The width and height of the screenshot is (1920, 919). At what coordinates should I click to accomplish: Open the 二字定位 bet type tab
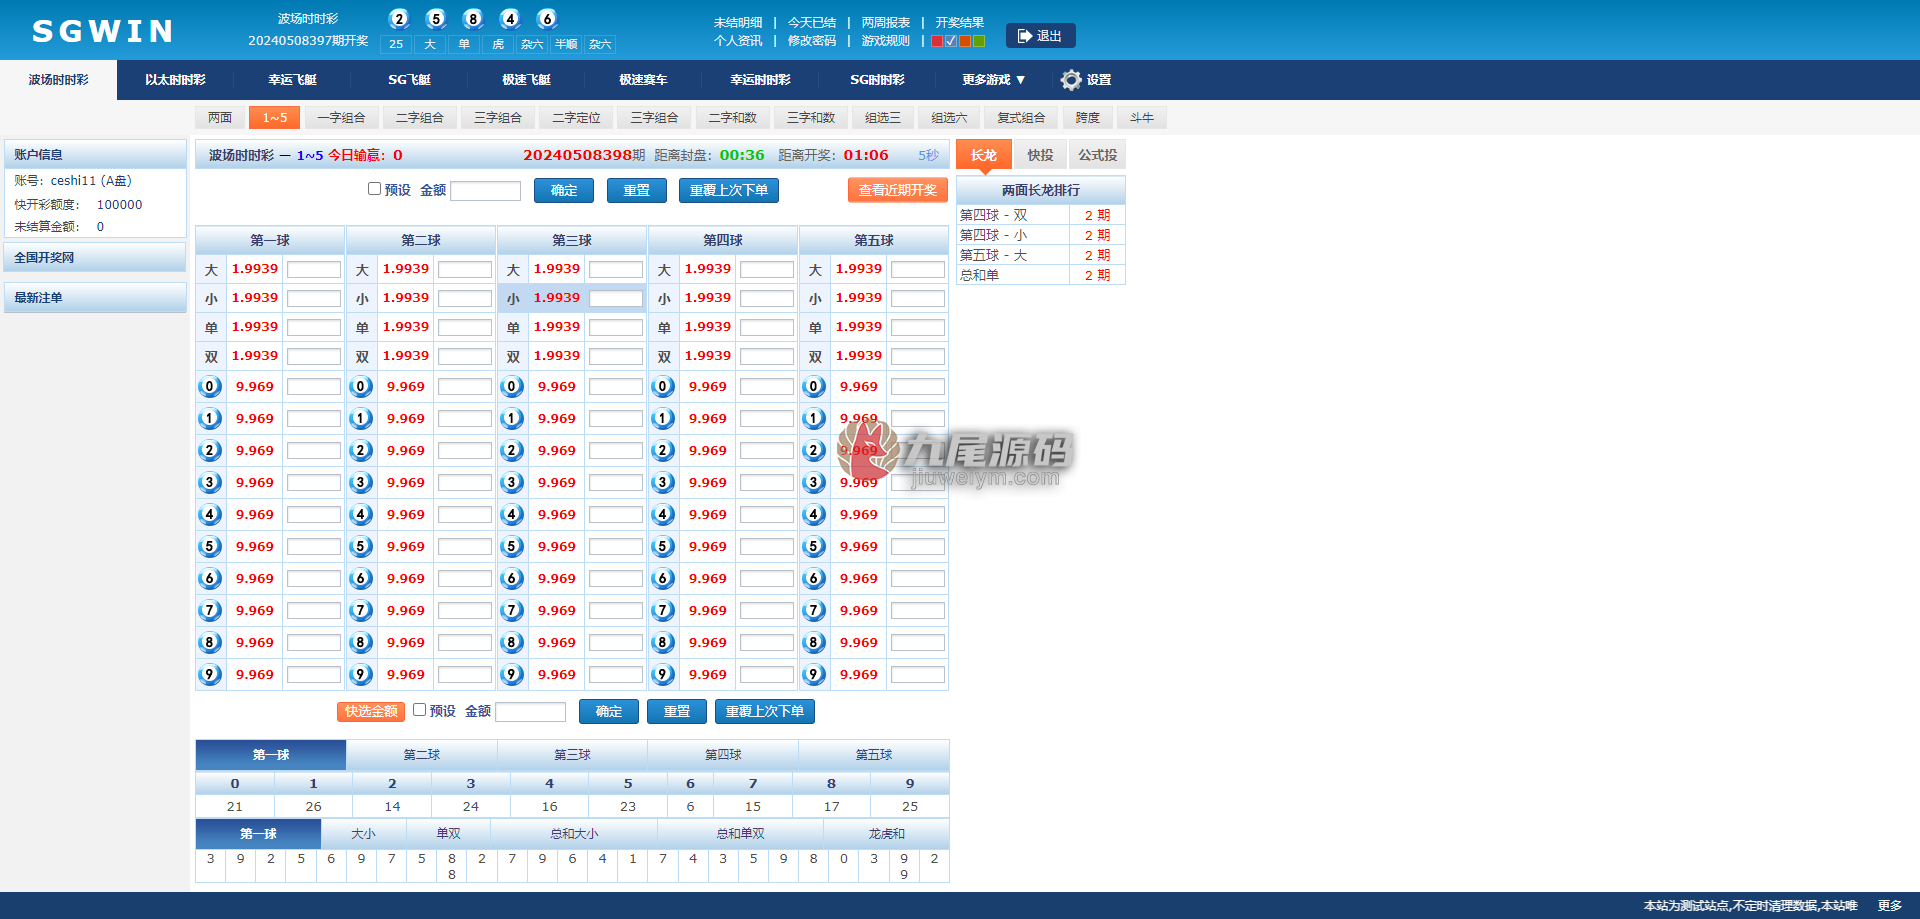(x=576, y=118)
